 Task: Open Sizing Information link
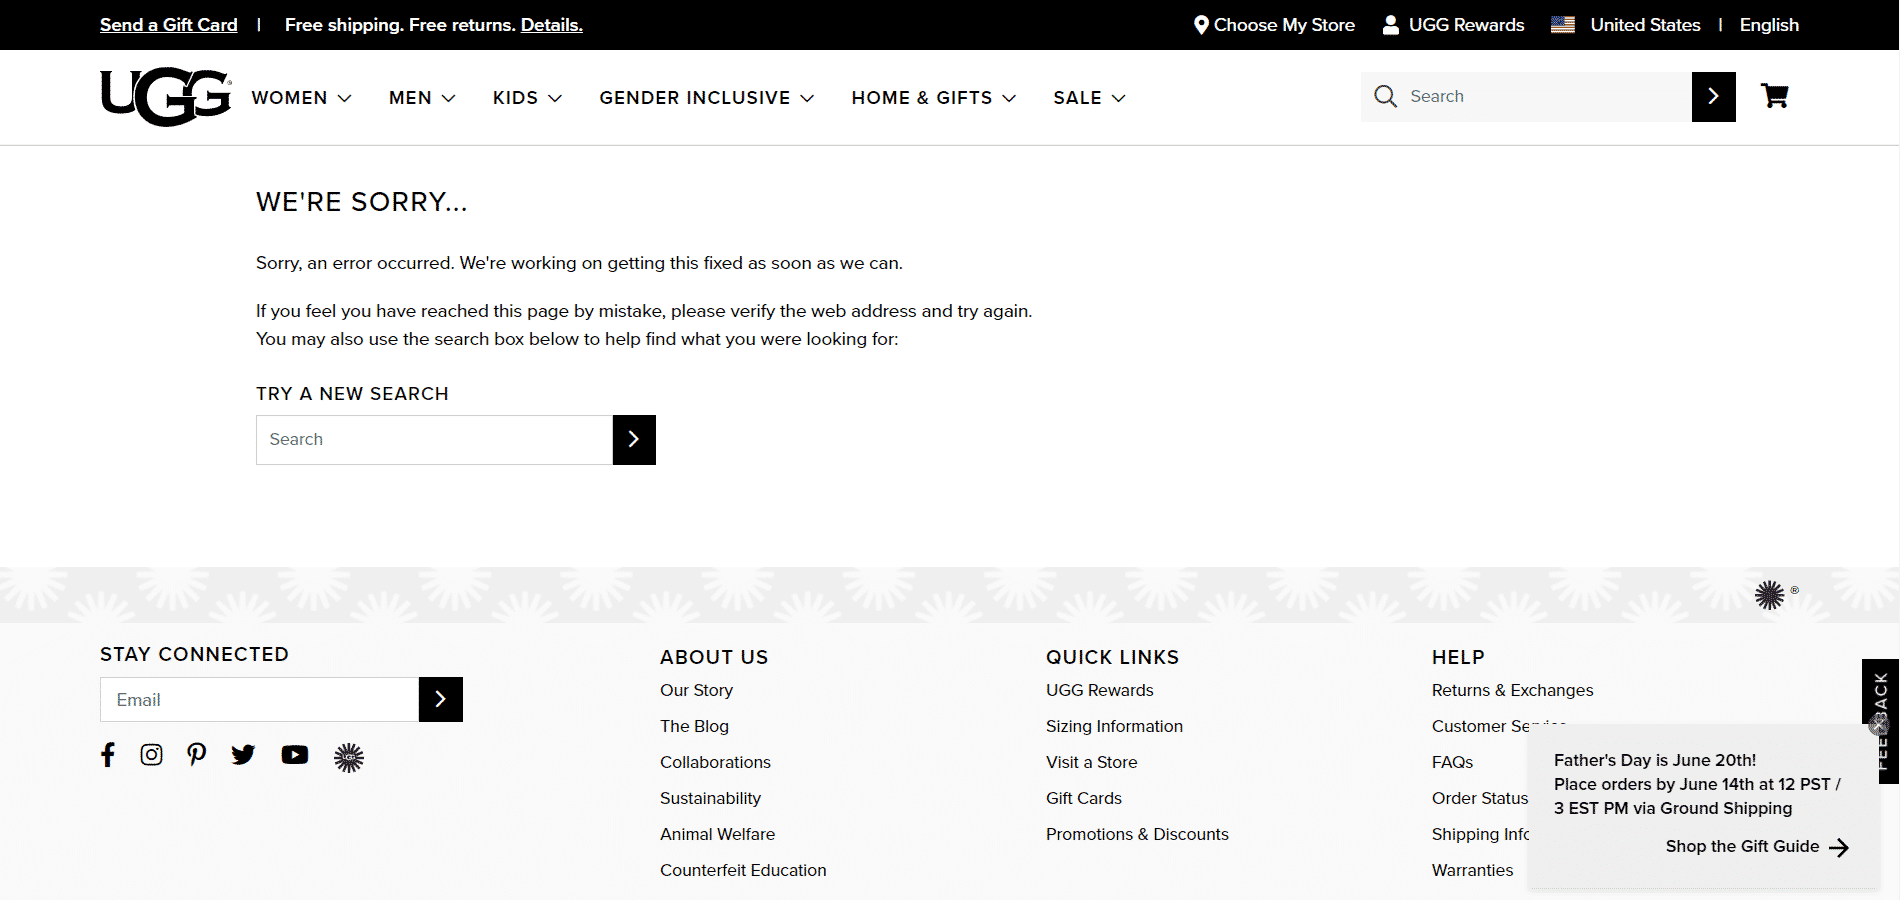click(1114, 726)
